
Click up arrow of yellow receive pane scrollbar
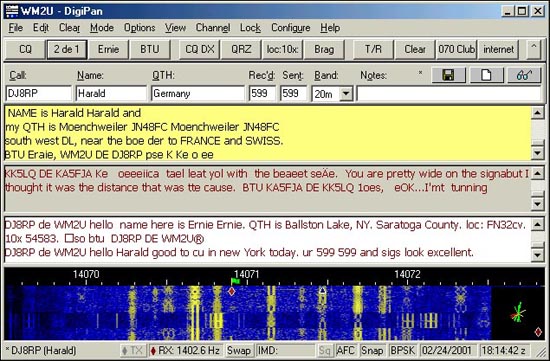(538, 113)
